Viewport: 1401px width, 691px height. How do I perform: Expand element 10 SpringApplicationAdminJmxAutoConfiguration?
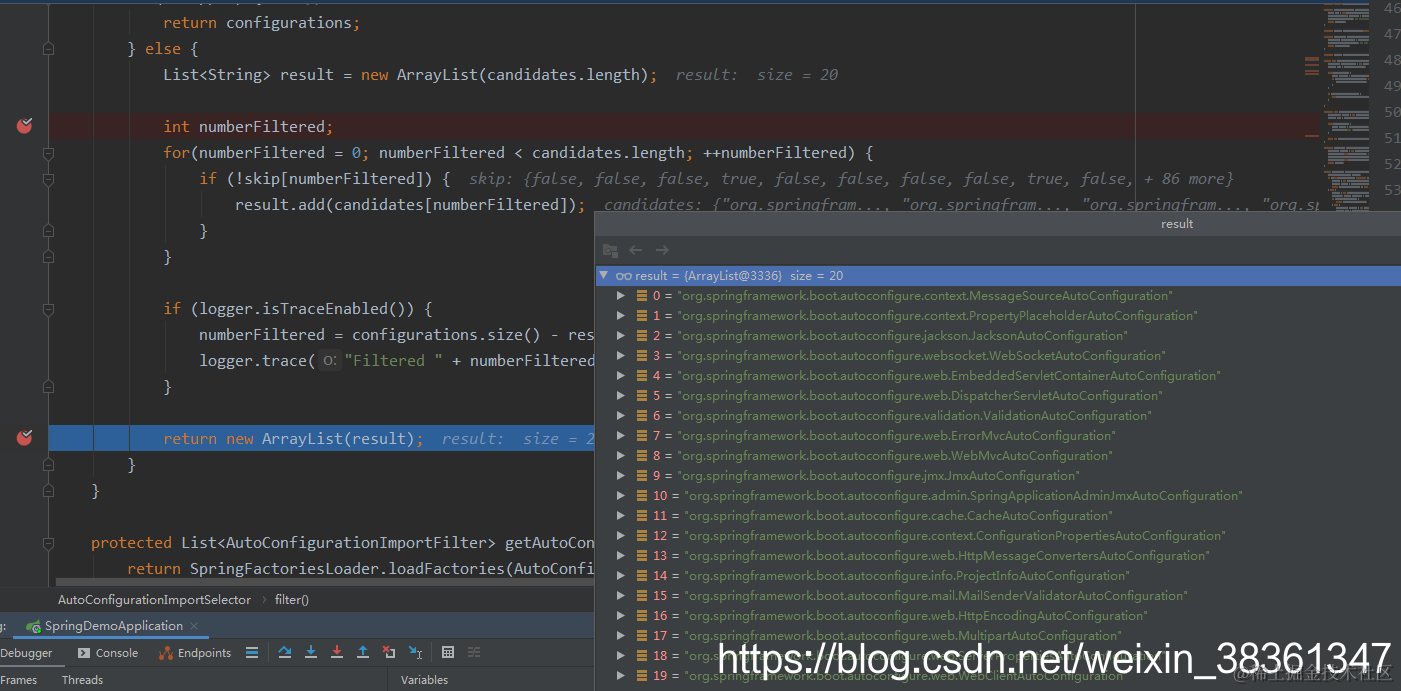tap(621, 495)
